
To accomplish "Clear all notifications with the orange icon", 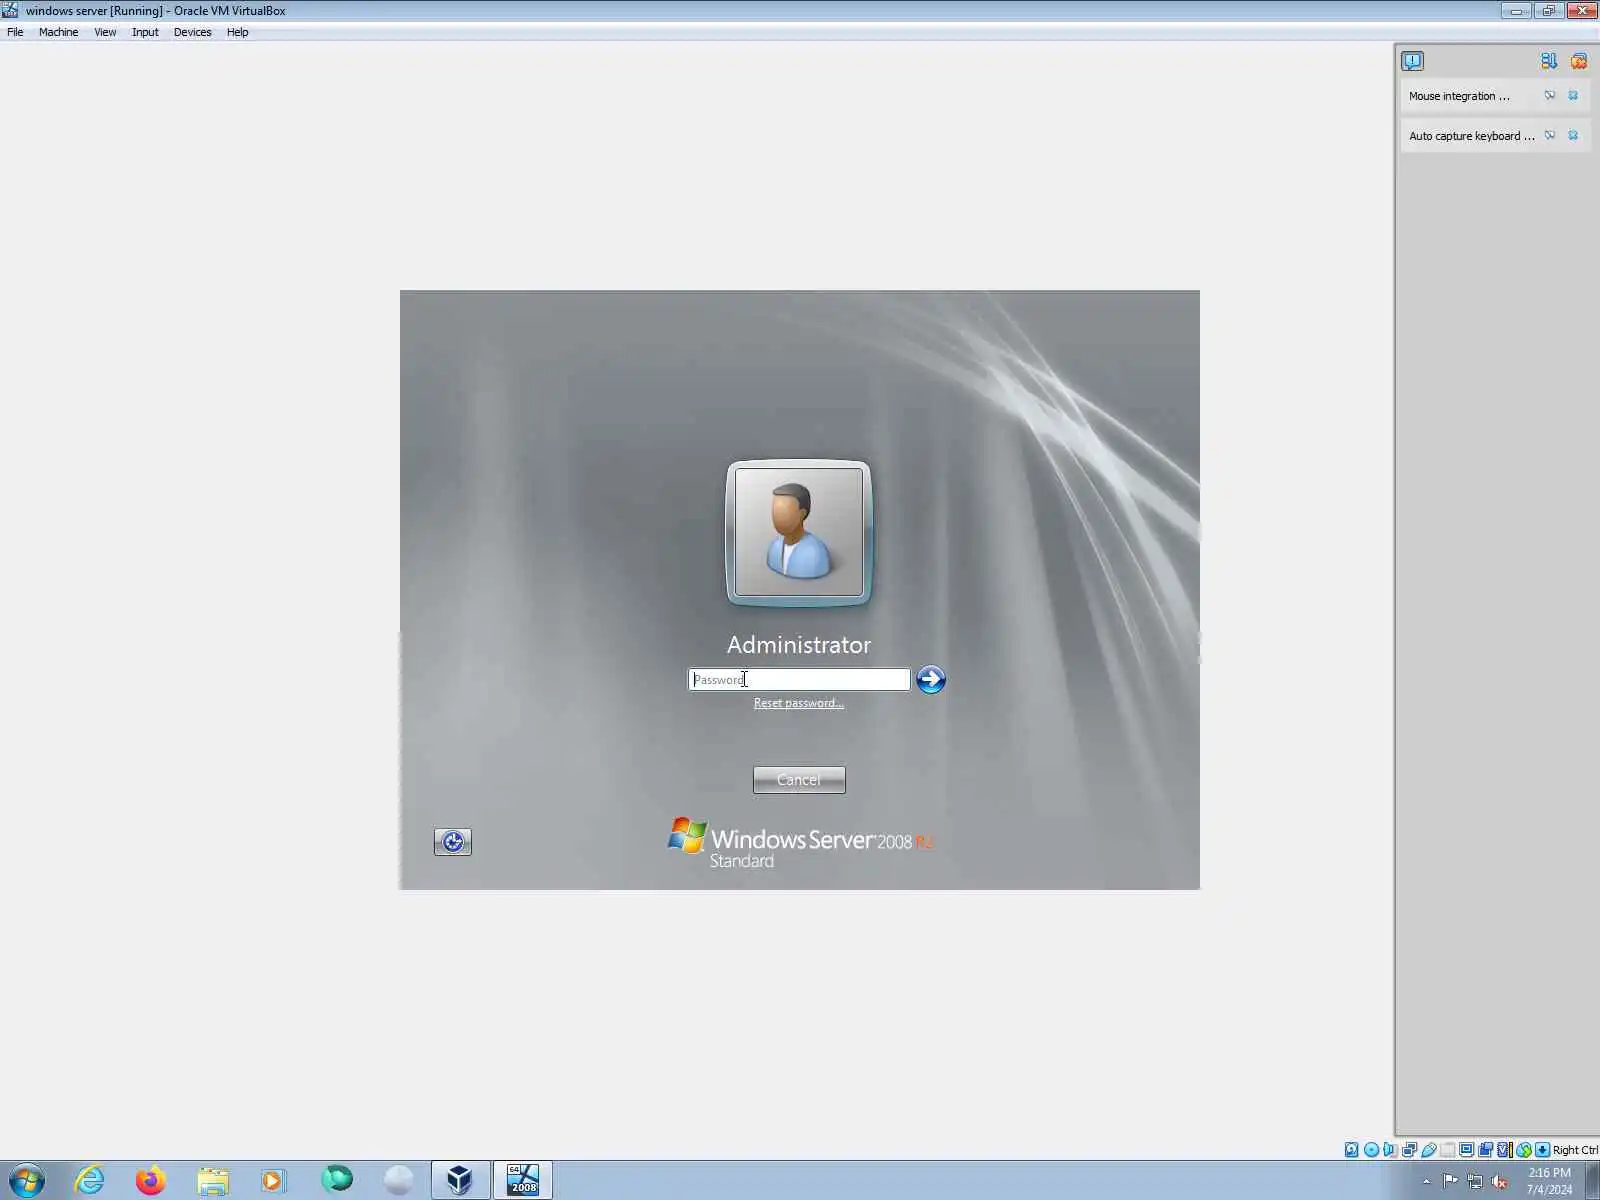I will (x=1579, y=61).
